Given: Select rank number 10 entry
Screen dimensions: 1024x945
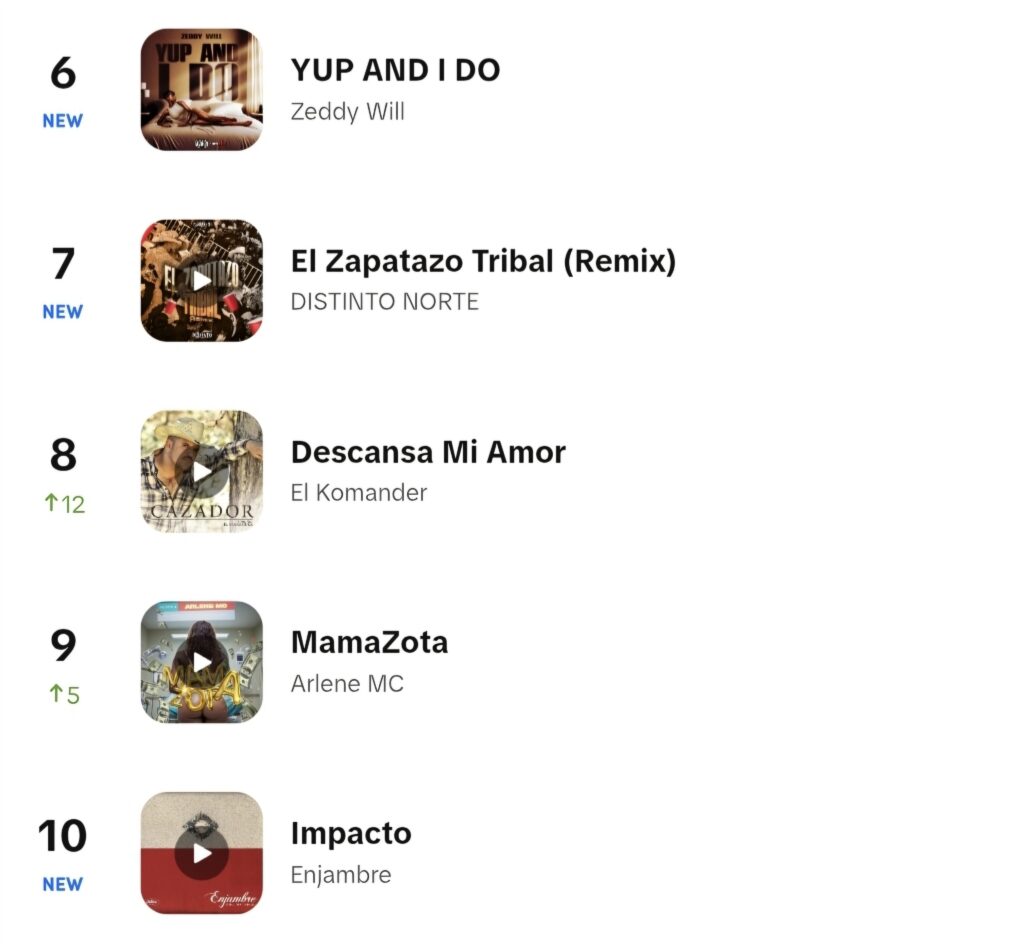Looking at the screenshot, I should pos(63,835).
